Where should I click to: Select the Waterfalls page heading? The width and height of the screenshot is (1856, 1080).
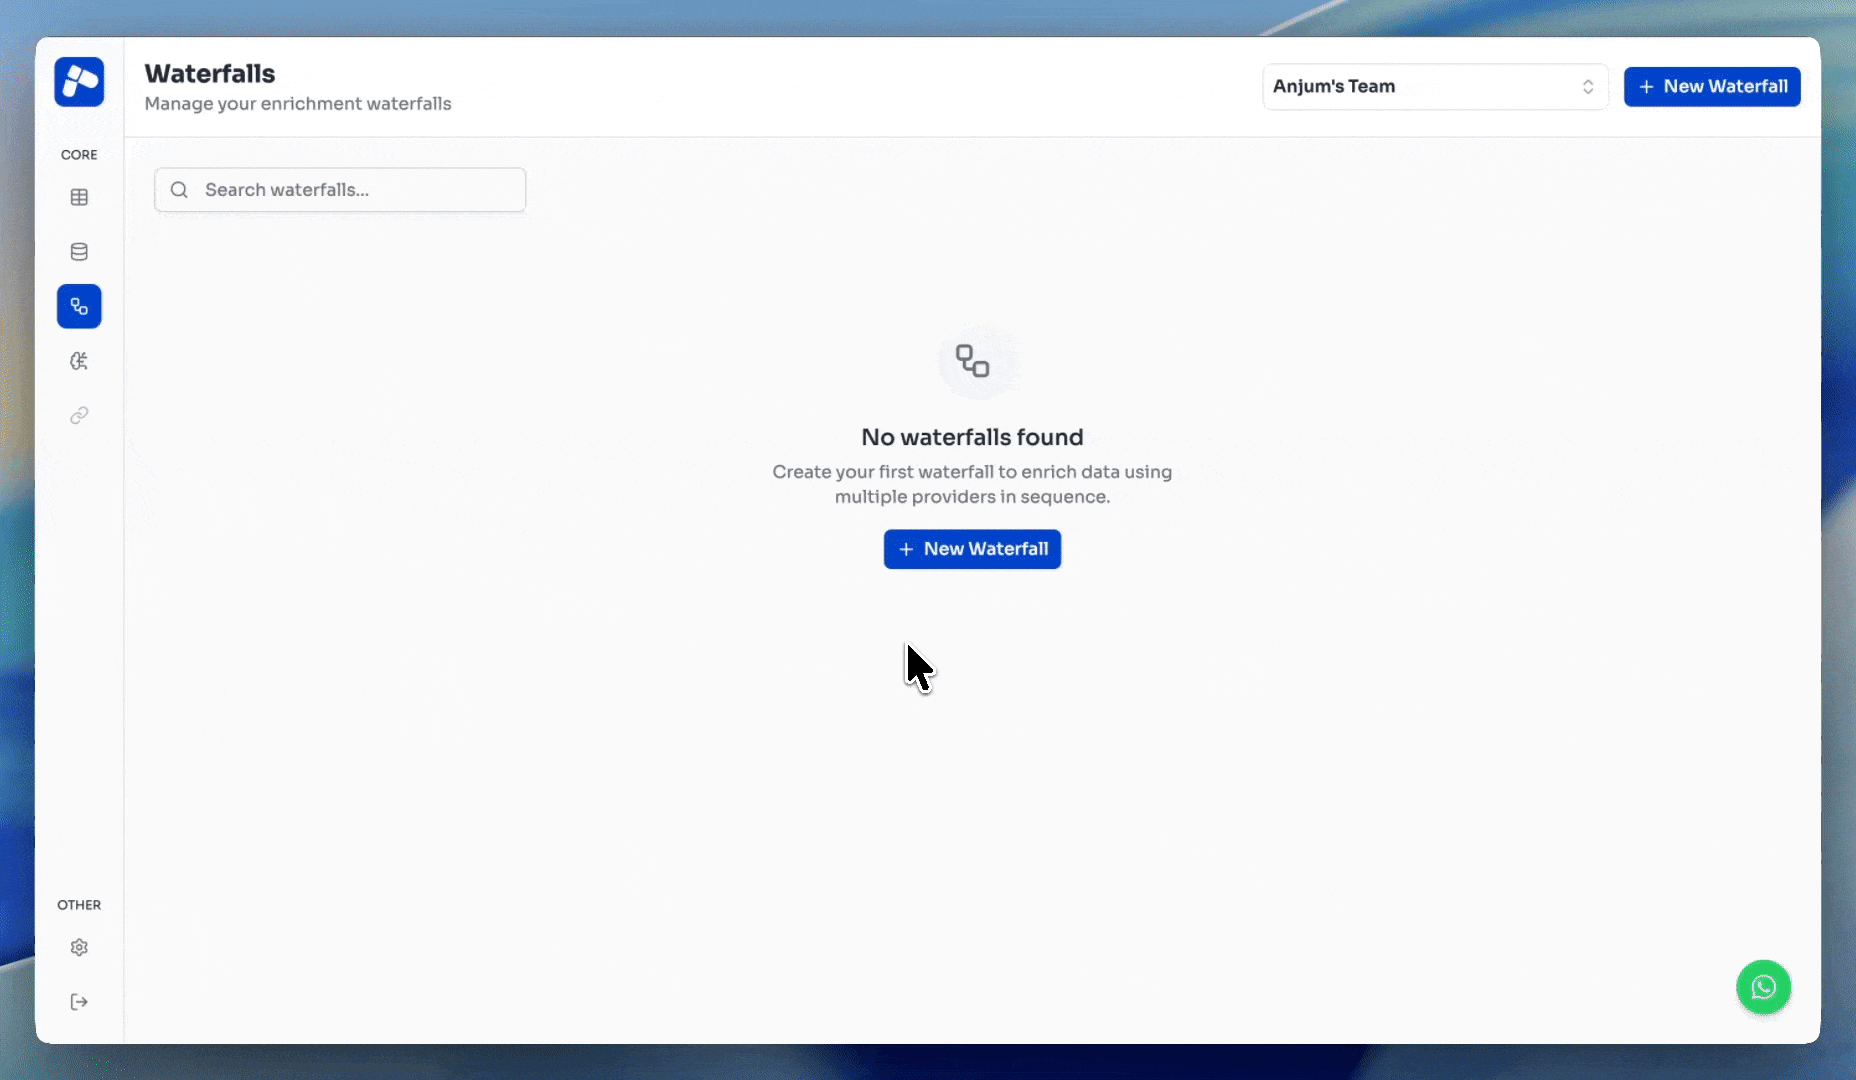coord(209,73)
